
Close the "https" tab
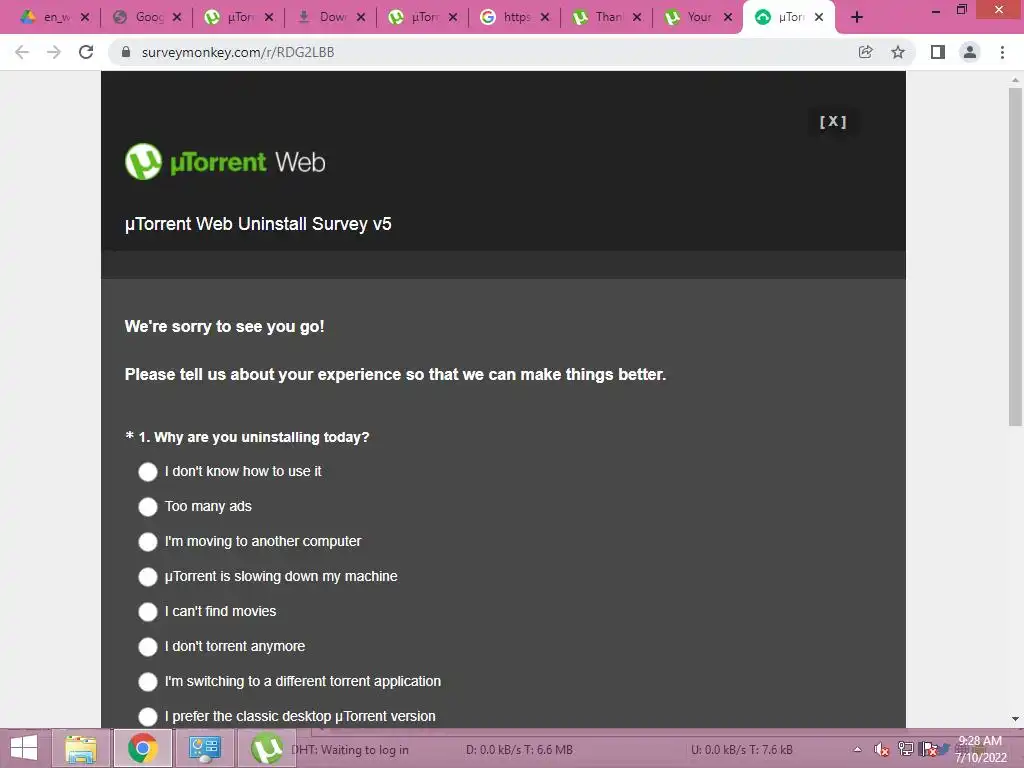[x=545, y=18]
